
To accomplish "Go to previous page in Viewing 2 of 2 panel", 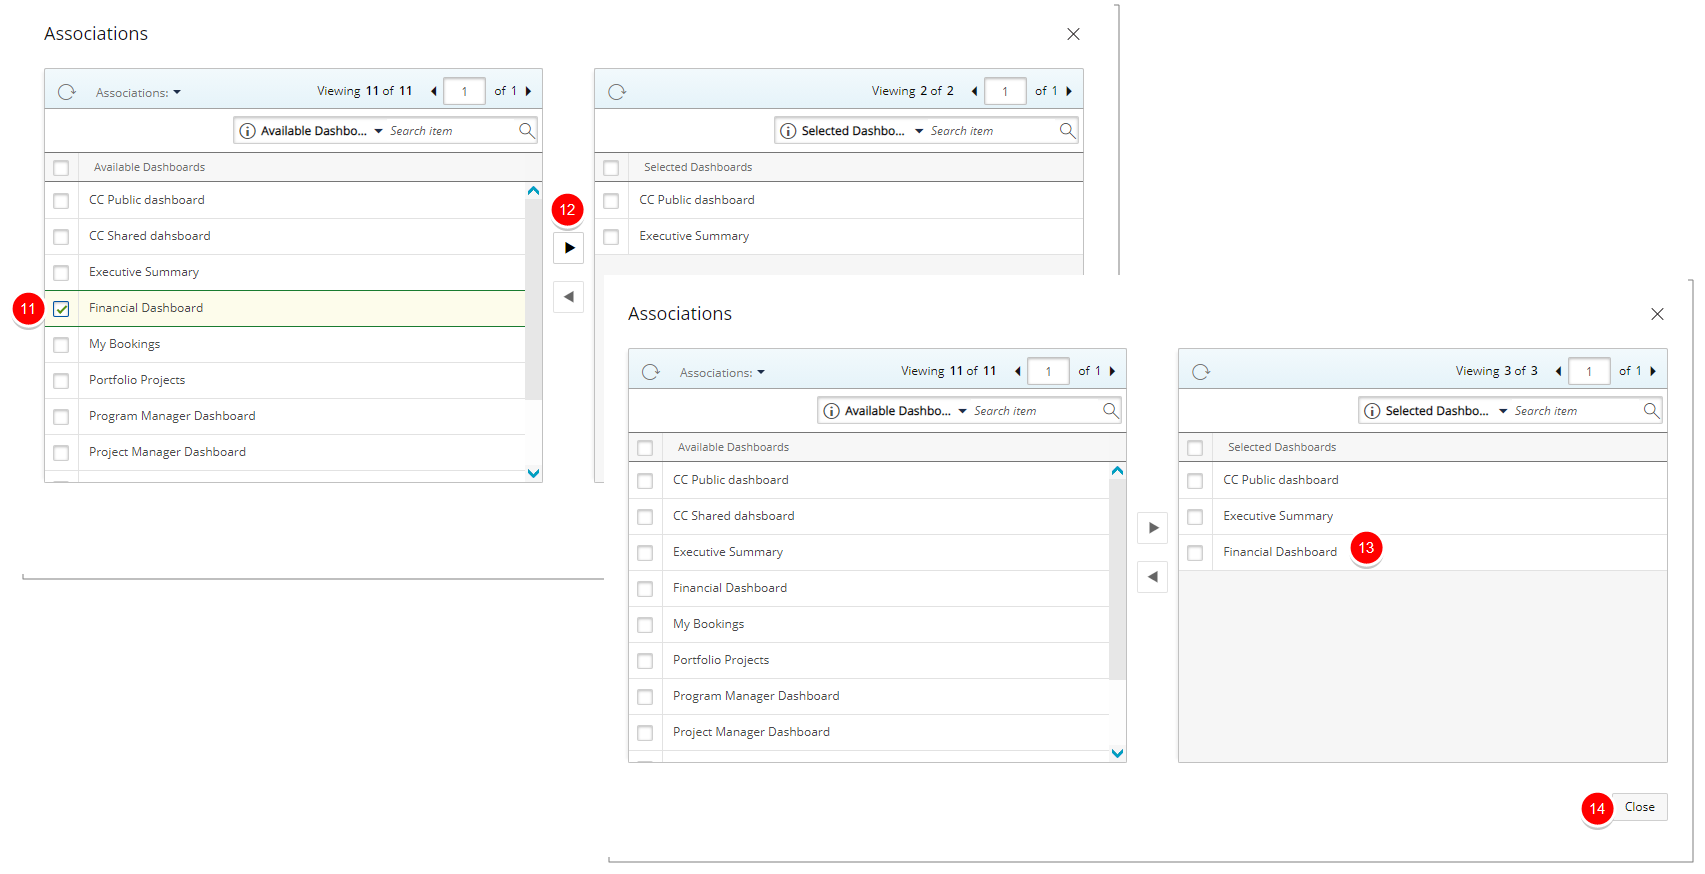I will point(974,91).
